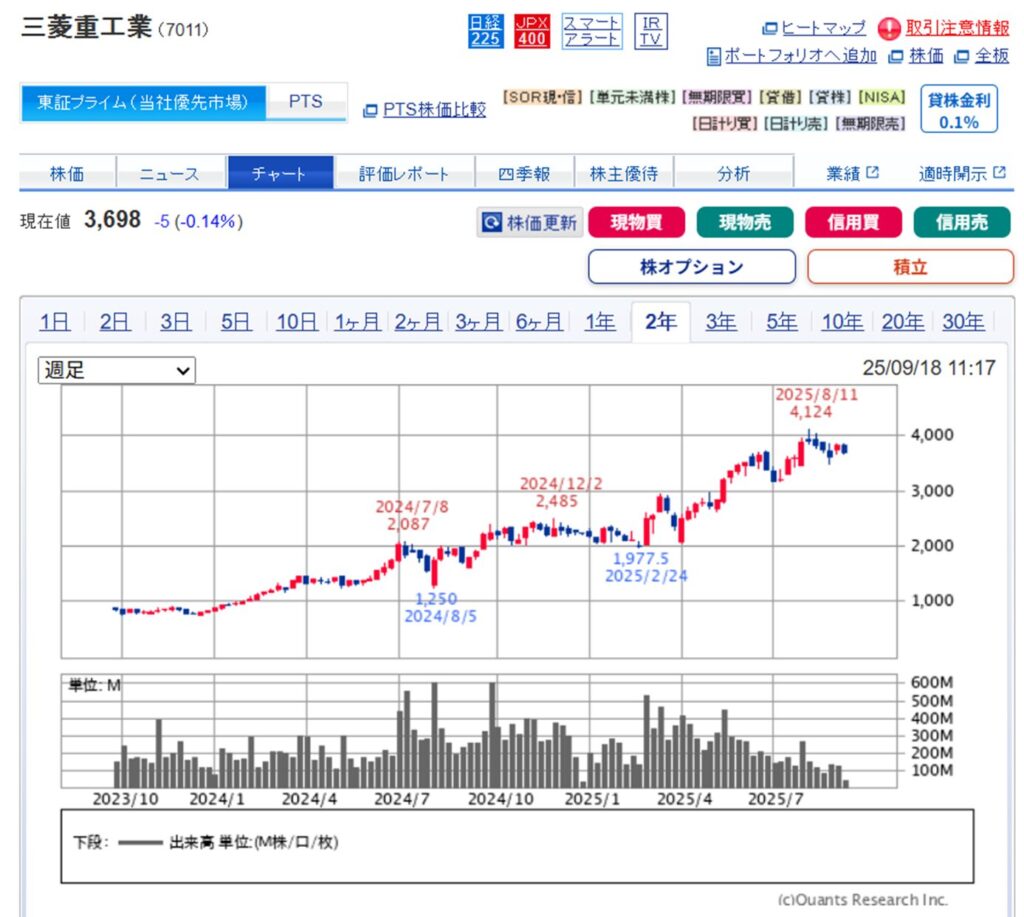Open the スマートアラート badge
Screen dimensions: 1024x917
pyautogui.click(x=592, y=31)
